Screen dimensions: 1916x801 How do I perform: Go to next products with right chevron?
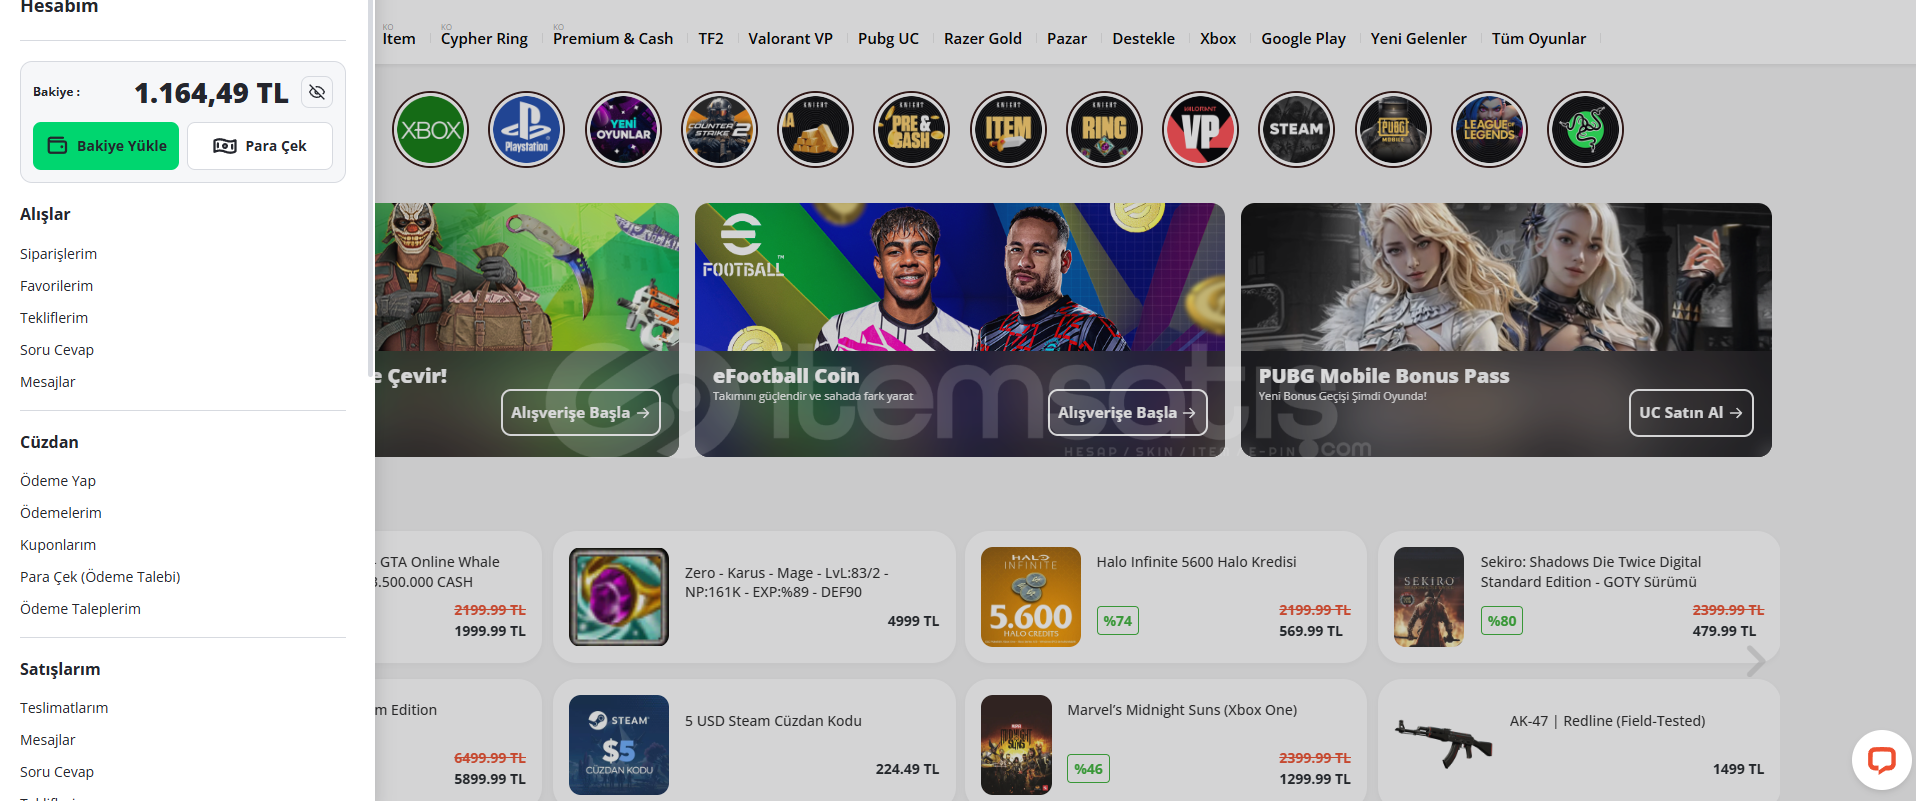[x=1756, y=661]
